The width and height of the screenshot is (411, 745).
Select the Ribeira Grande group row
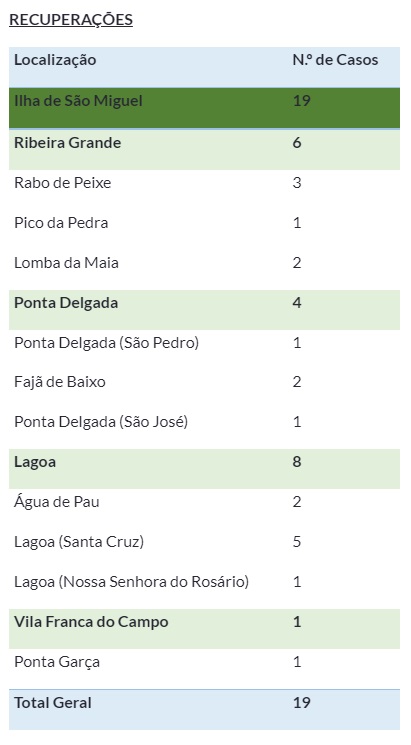[x=204, y=149]
